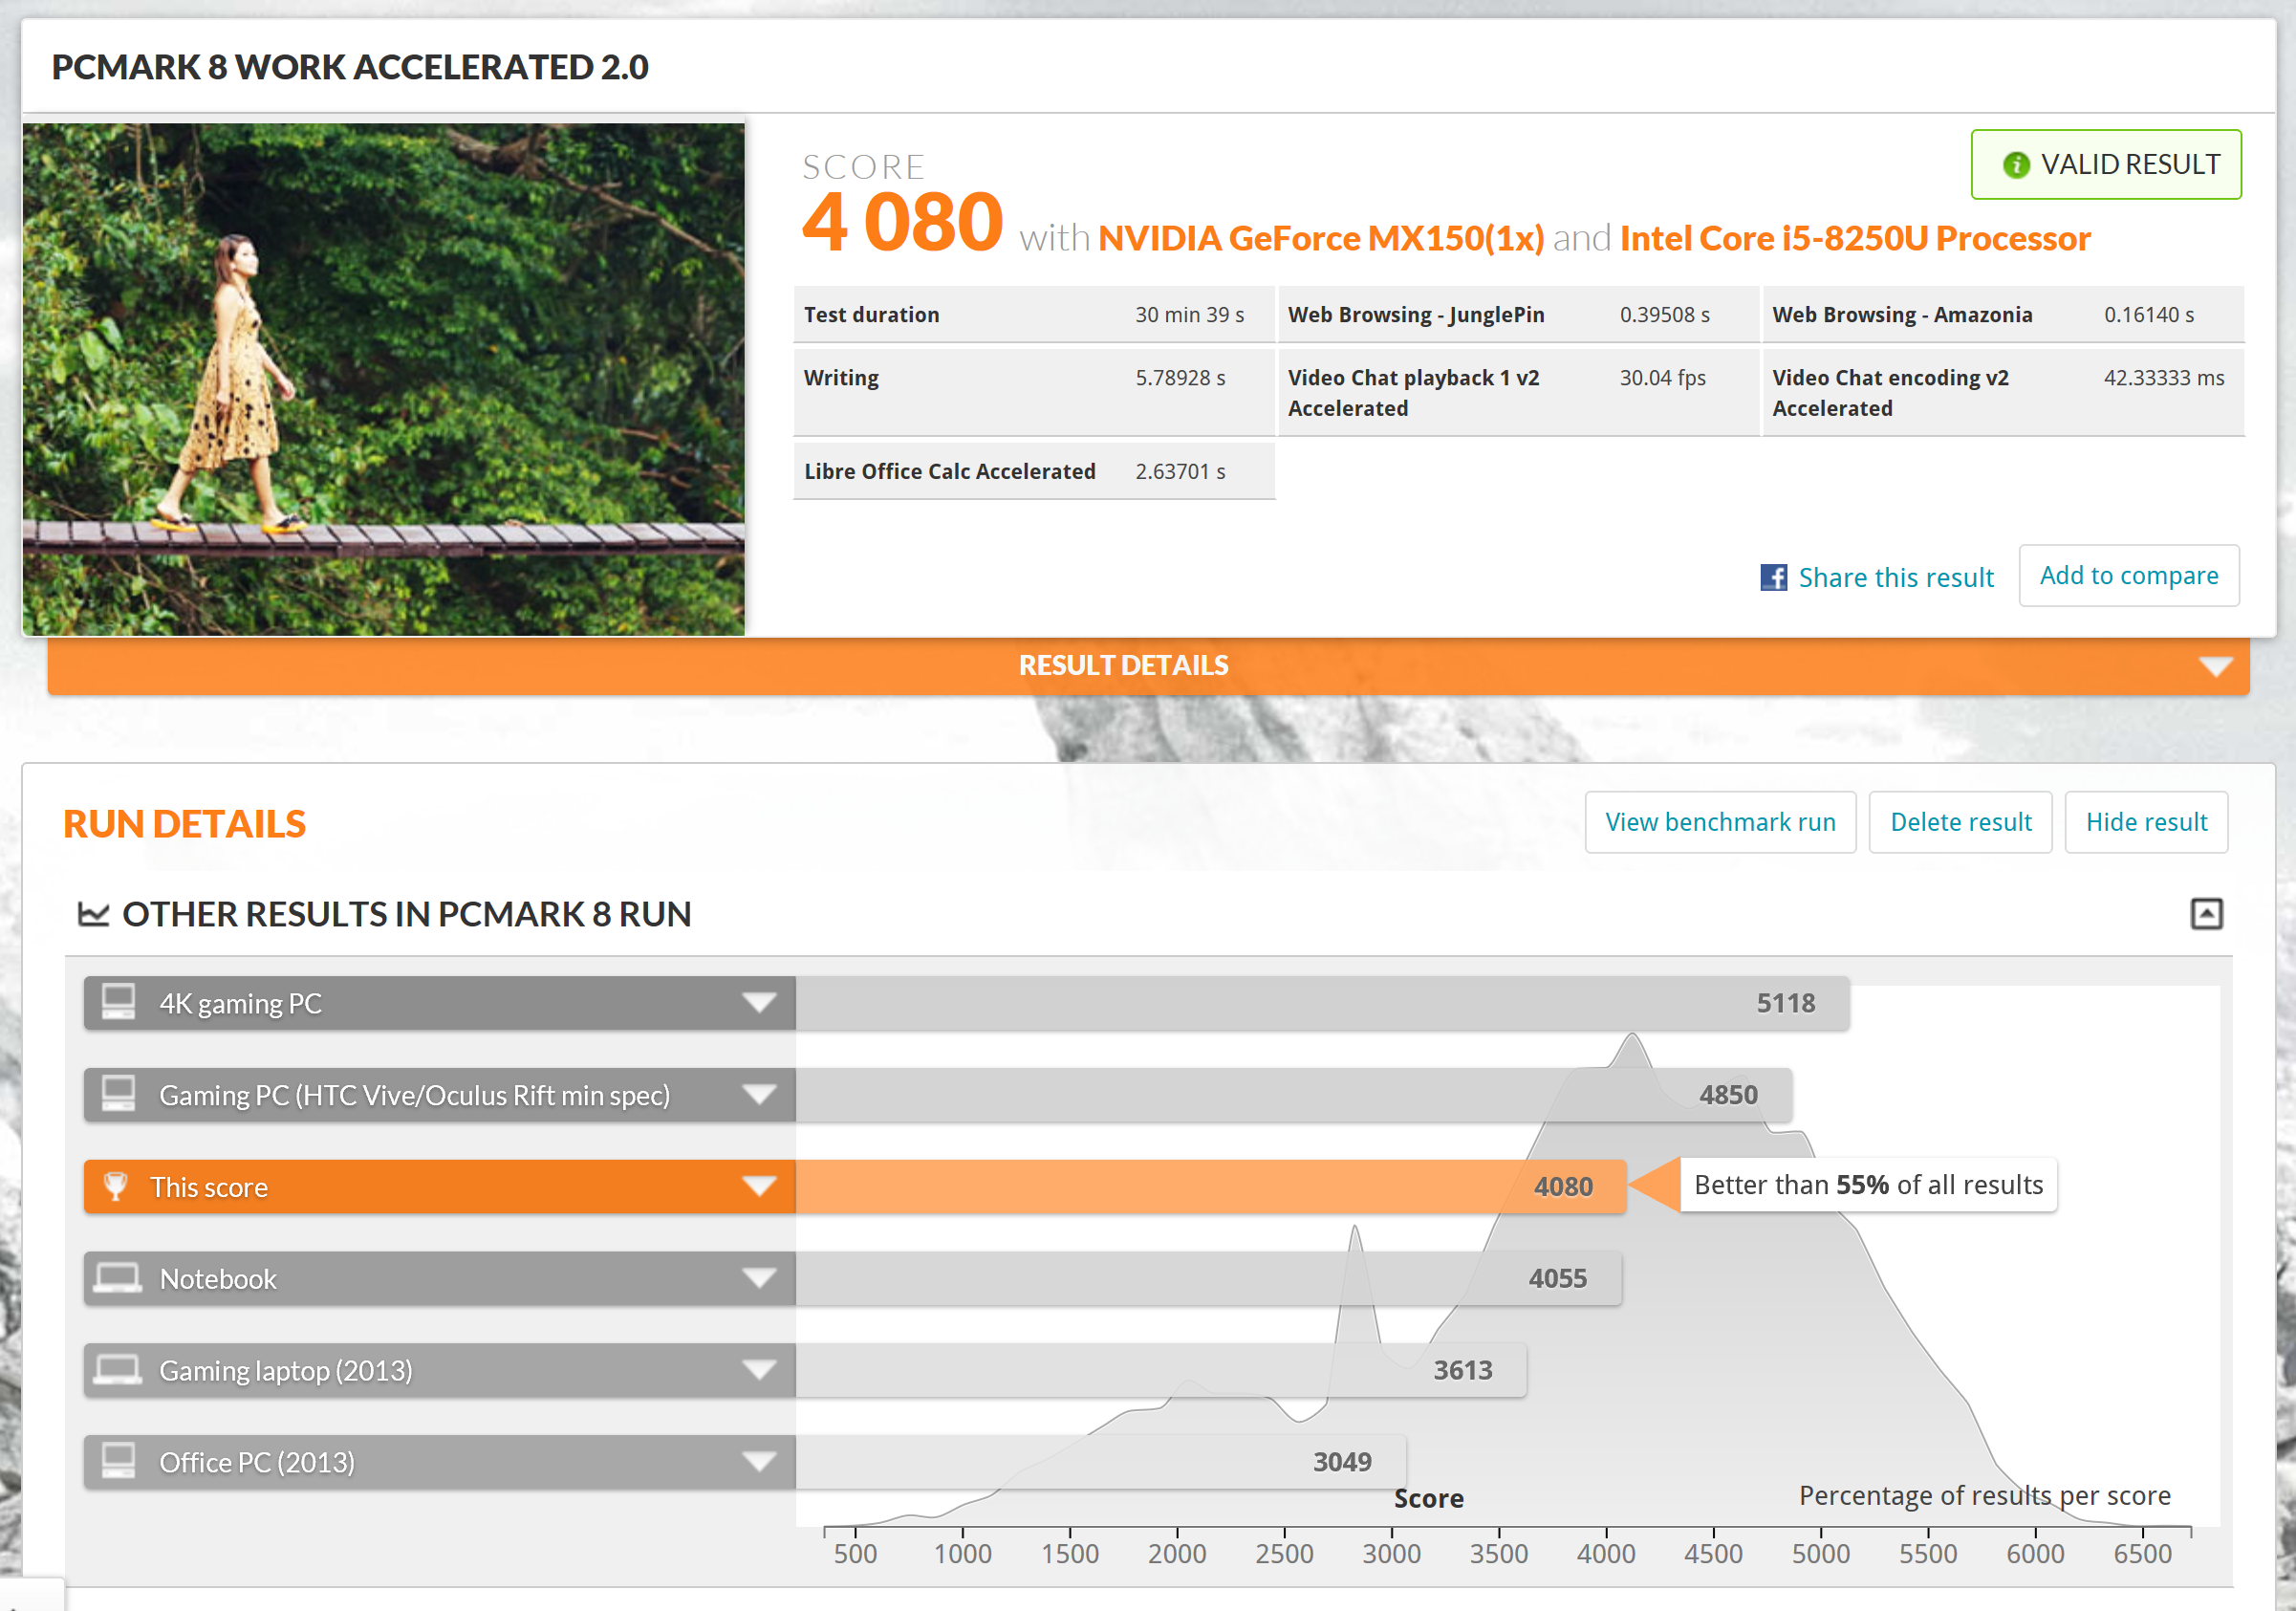
Task: Click NVIDIA GeForce MX150(1x) link
Action: 1321,238
